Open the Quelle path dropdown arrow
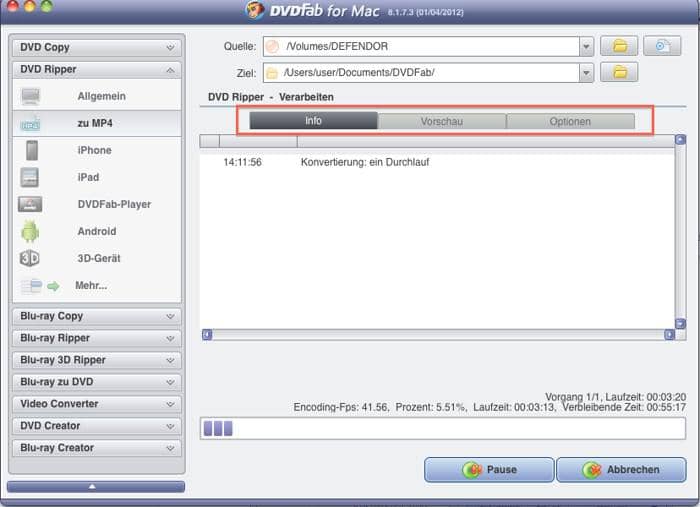 coord(586,46)
